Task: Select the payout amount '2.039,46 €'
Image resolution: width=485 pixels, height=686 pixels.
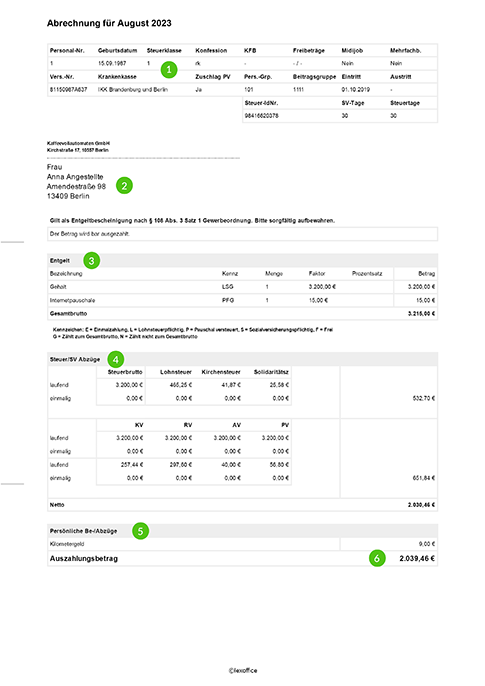Action: 417,559
